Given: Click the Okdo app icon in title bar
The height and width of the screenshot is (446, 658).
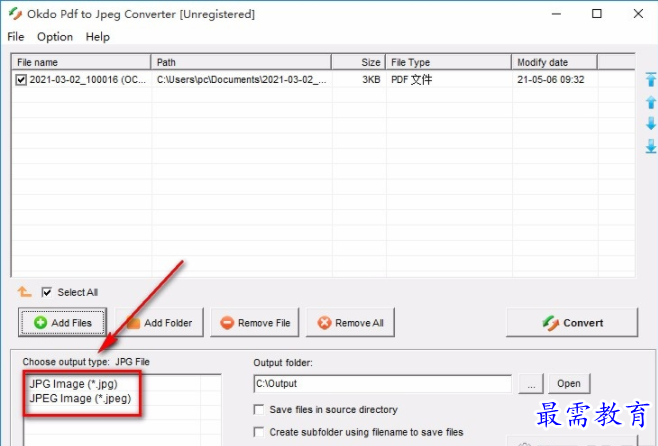Looking at the screenshot, I should [x=15, y=14].
